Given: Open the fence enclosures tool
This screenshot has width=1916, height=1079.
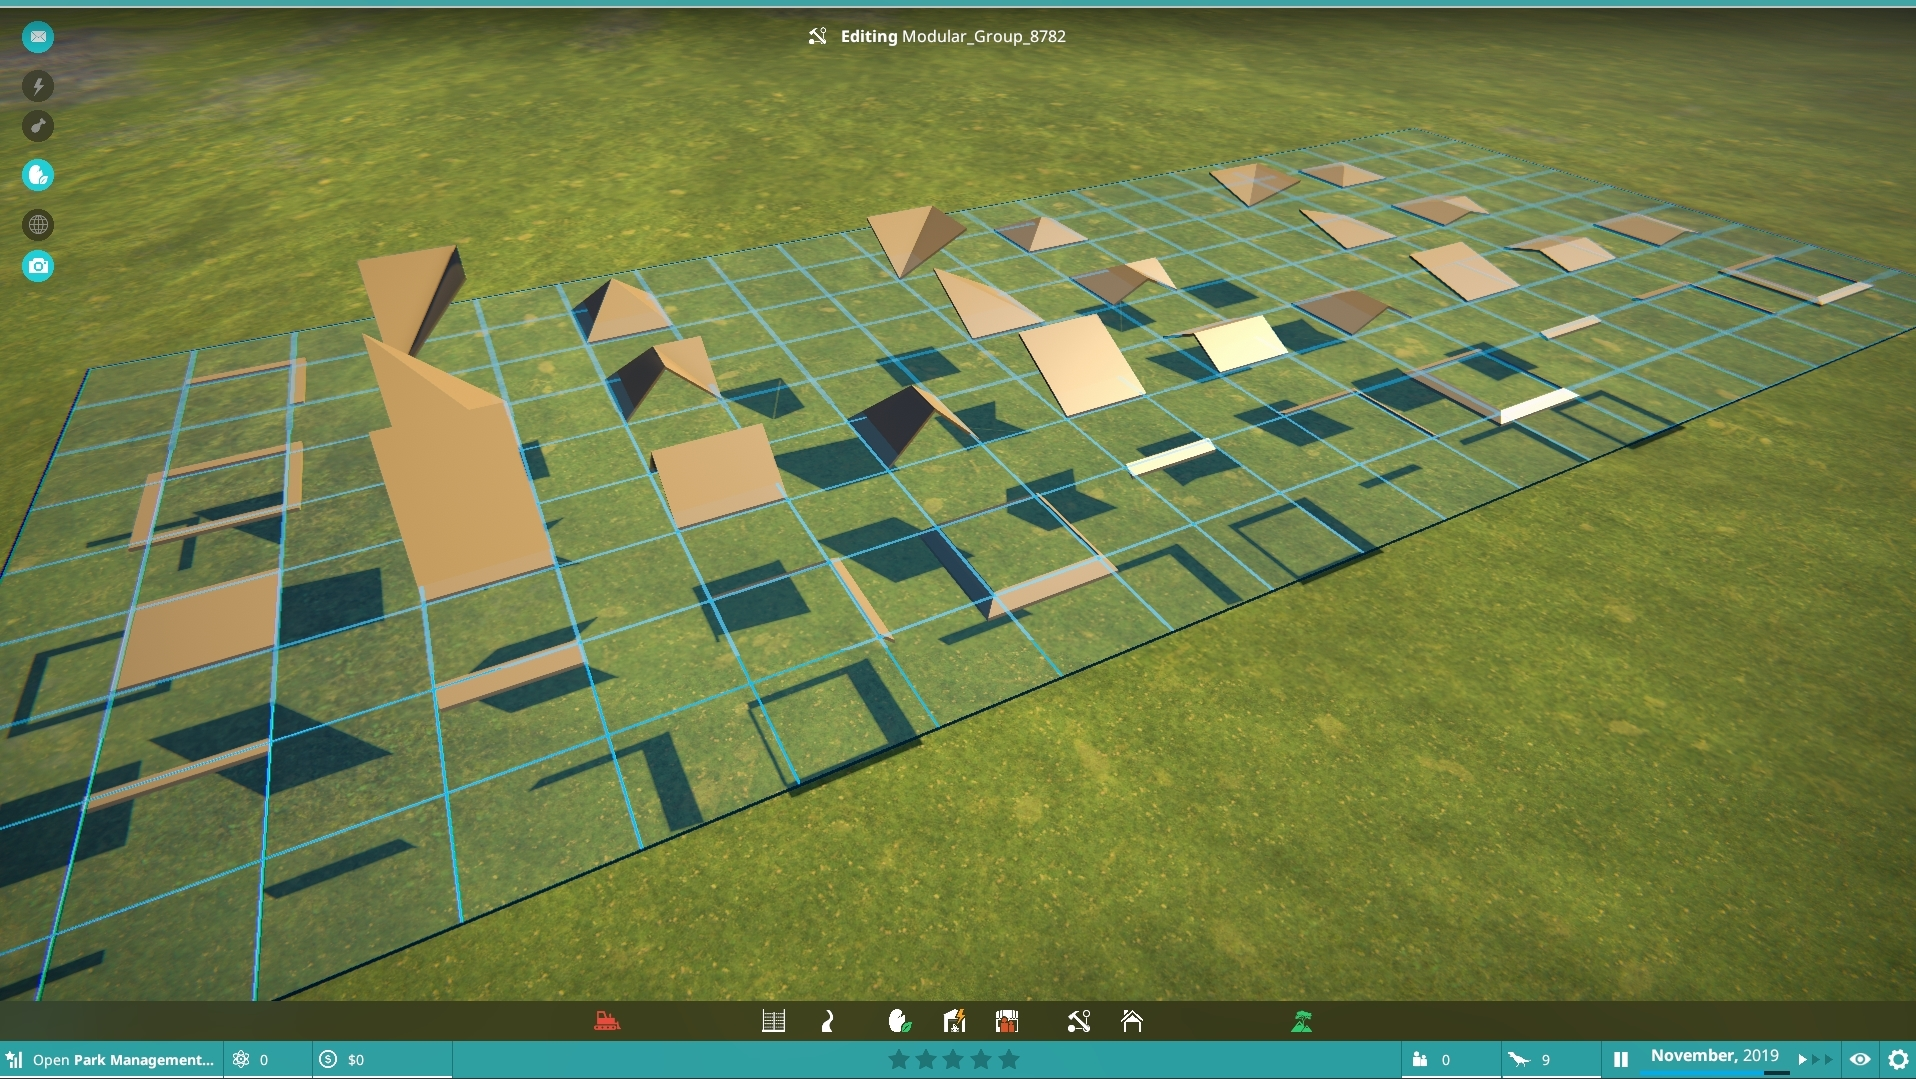Looking at the screenshot, I should pyautogui.click(x=773, y=1021).
